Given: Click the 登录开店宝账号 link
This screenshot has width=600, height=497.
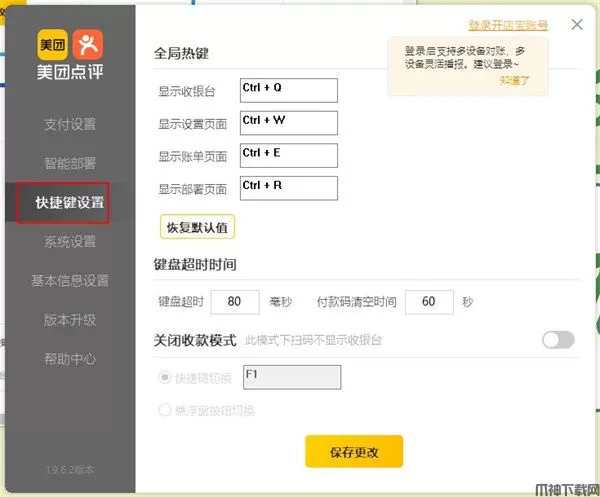Looking at the screenshot, I should point(508,25).
